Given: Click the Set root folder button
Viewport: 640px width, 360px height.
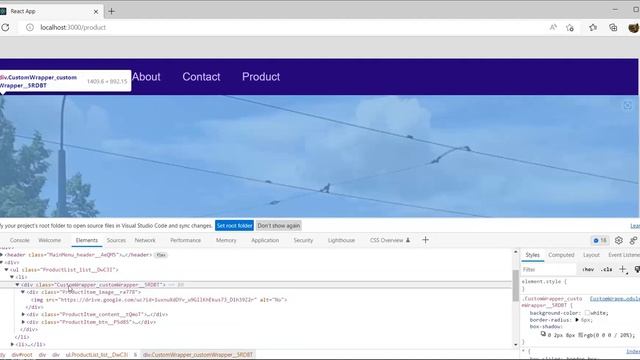Looking at the screenshot, I should click(234, 226).
